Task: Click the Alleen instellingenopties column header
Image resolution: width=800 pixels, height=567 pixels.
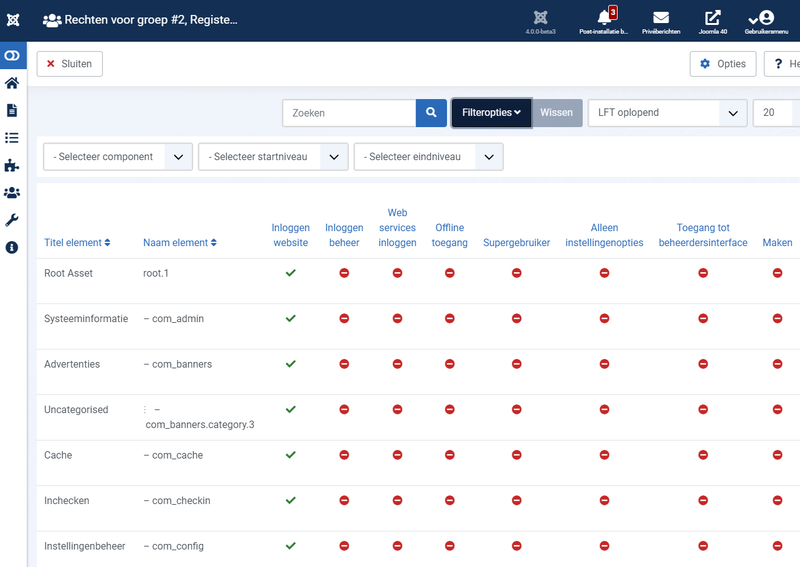Action: point(604,235)
